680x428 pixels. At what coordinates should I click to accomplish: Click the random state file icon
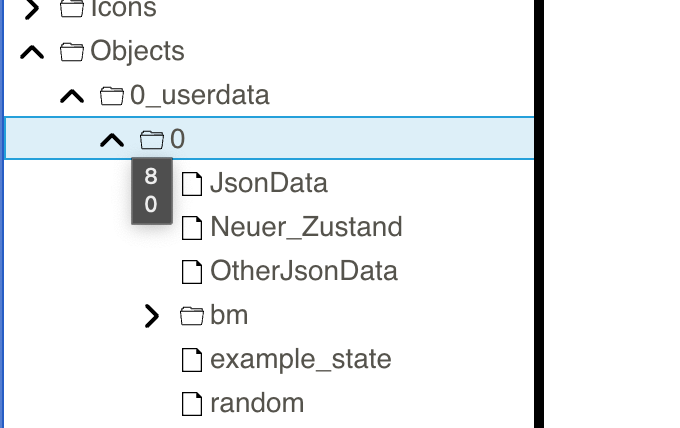[191, 404]
